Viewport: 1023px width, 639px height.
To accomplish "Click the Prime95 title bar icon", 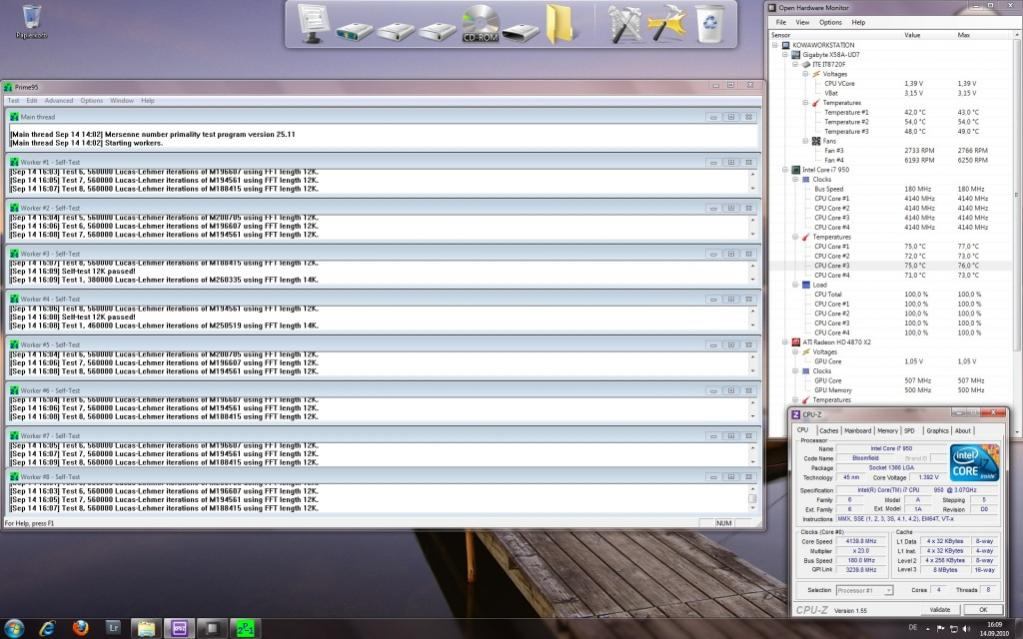I will 8,87.
